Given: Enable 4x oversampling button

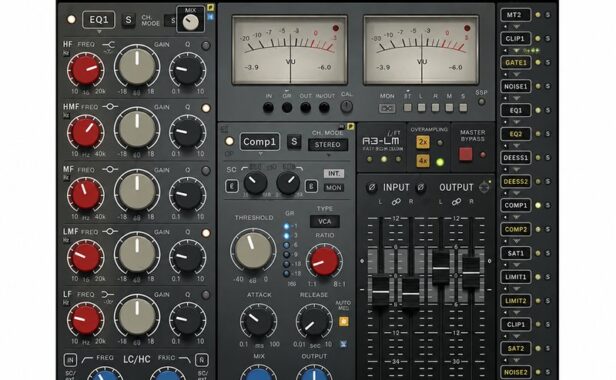Looking at the screenshot, I should [x=423, y=161].
